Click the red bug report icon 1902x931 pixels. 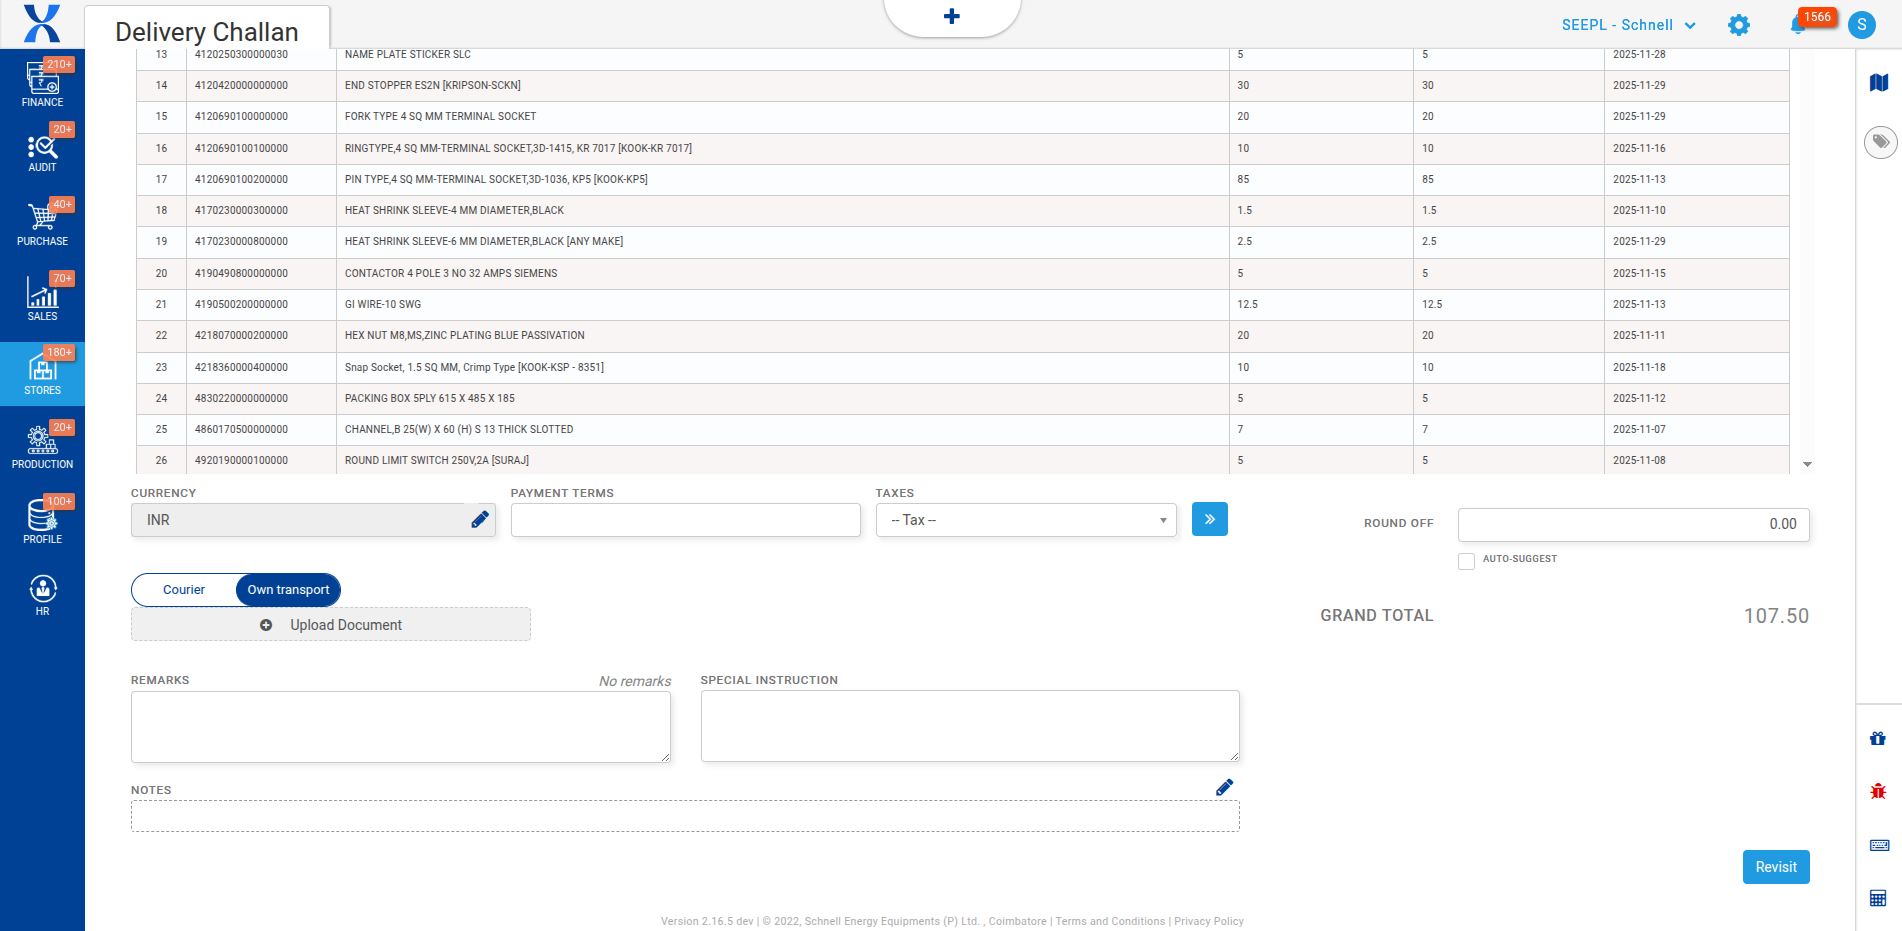click(1878, 791)
